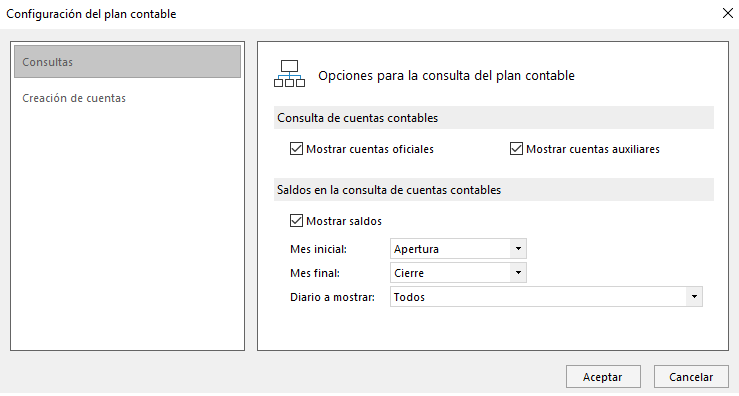Image resolution: width=739 pixels, height=396 pixels.
Task: Select Consultas in the left panel
Action: 127,62
